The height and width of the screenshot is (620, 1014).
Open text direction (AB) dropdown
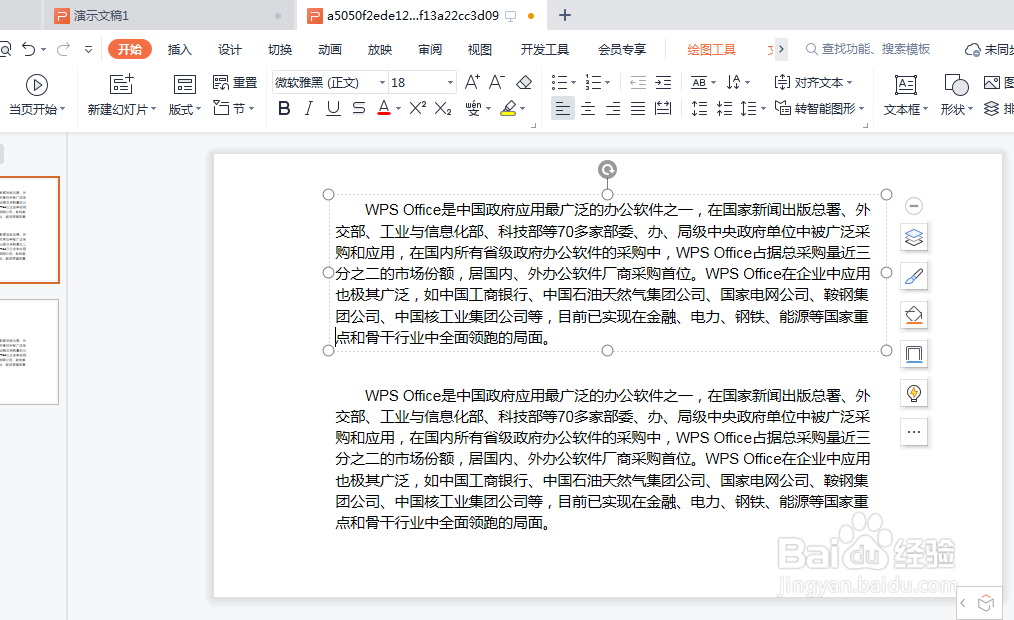tap(703, 82)
